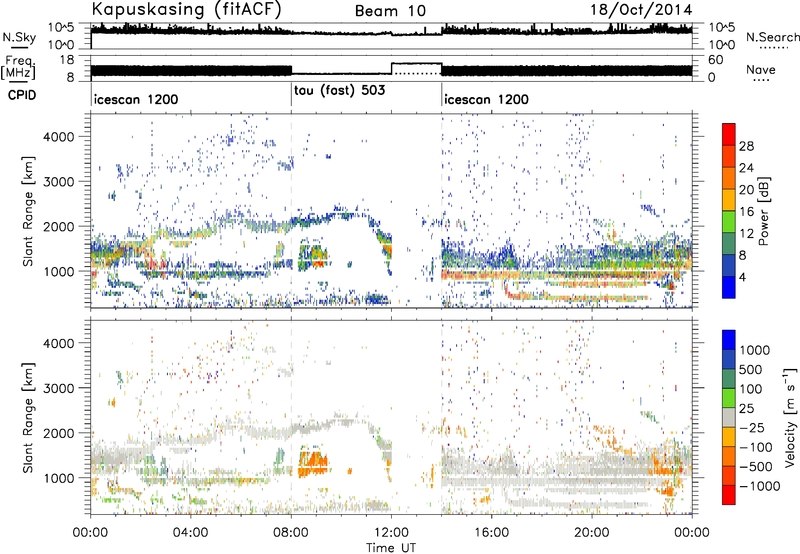Click the frequency step-up segment after 12:00

pos(416,63)
